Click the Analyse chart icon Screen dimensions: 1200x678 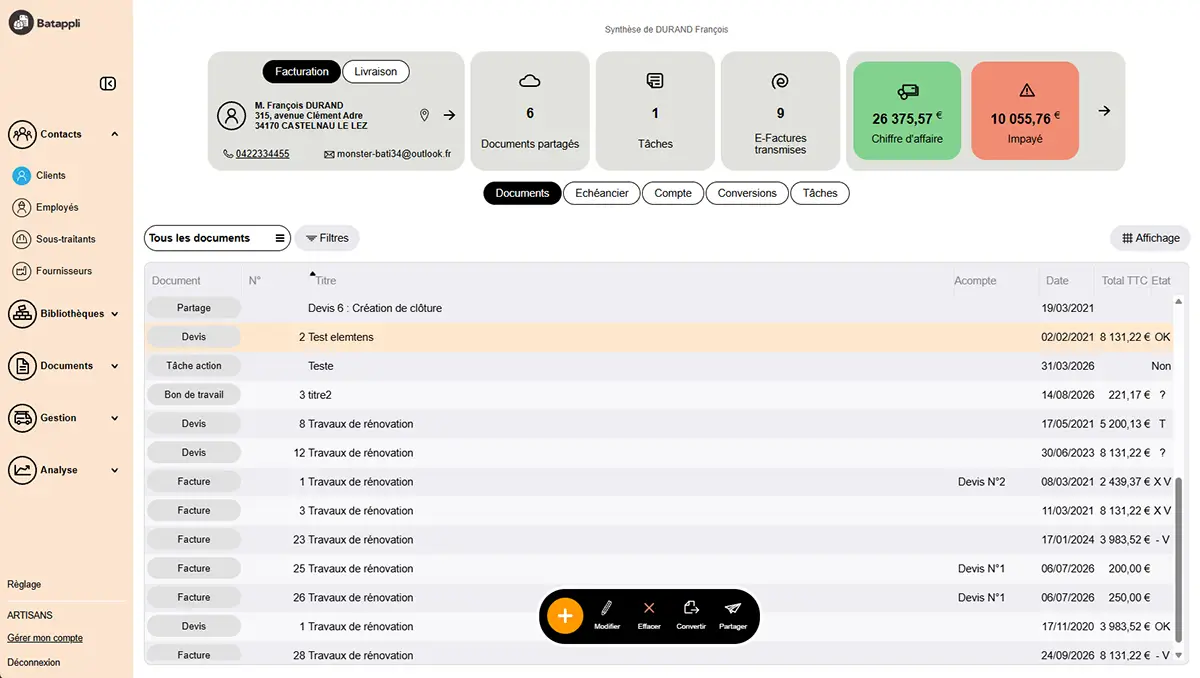click(x=22, y=470)
